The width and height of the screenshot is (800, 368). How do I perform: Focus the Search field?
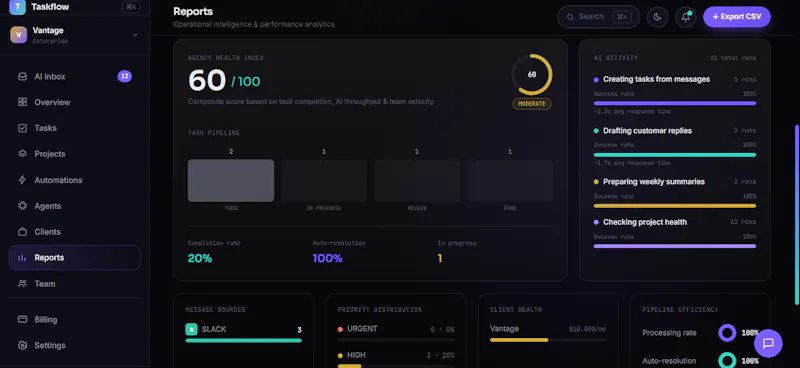(598, 17)
